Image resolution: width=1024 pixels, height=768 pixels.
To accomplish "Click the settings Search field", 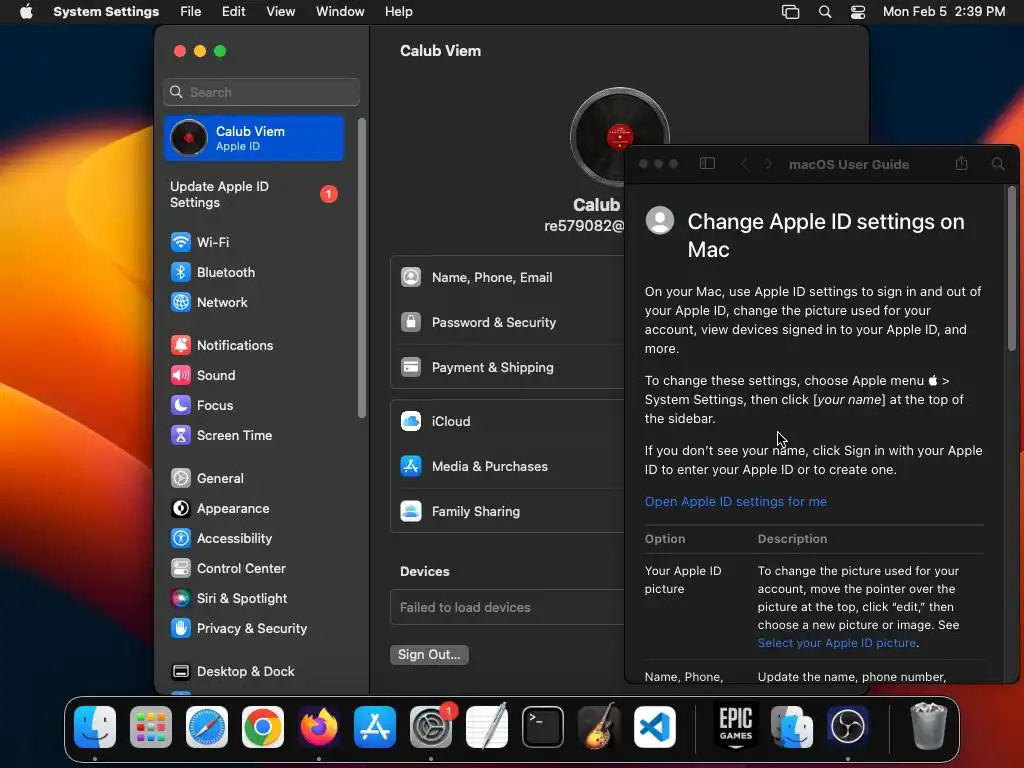I will pyautogui.click(x=261, y=92).
